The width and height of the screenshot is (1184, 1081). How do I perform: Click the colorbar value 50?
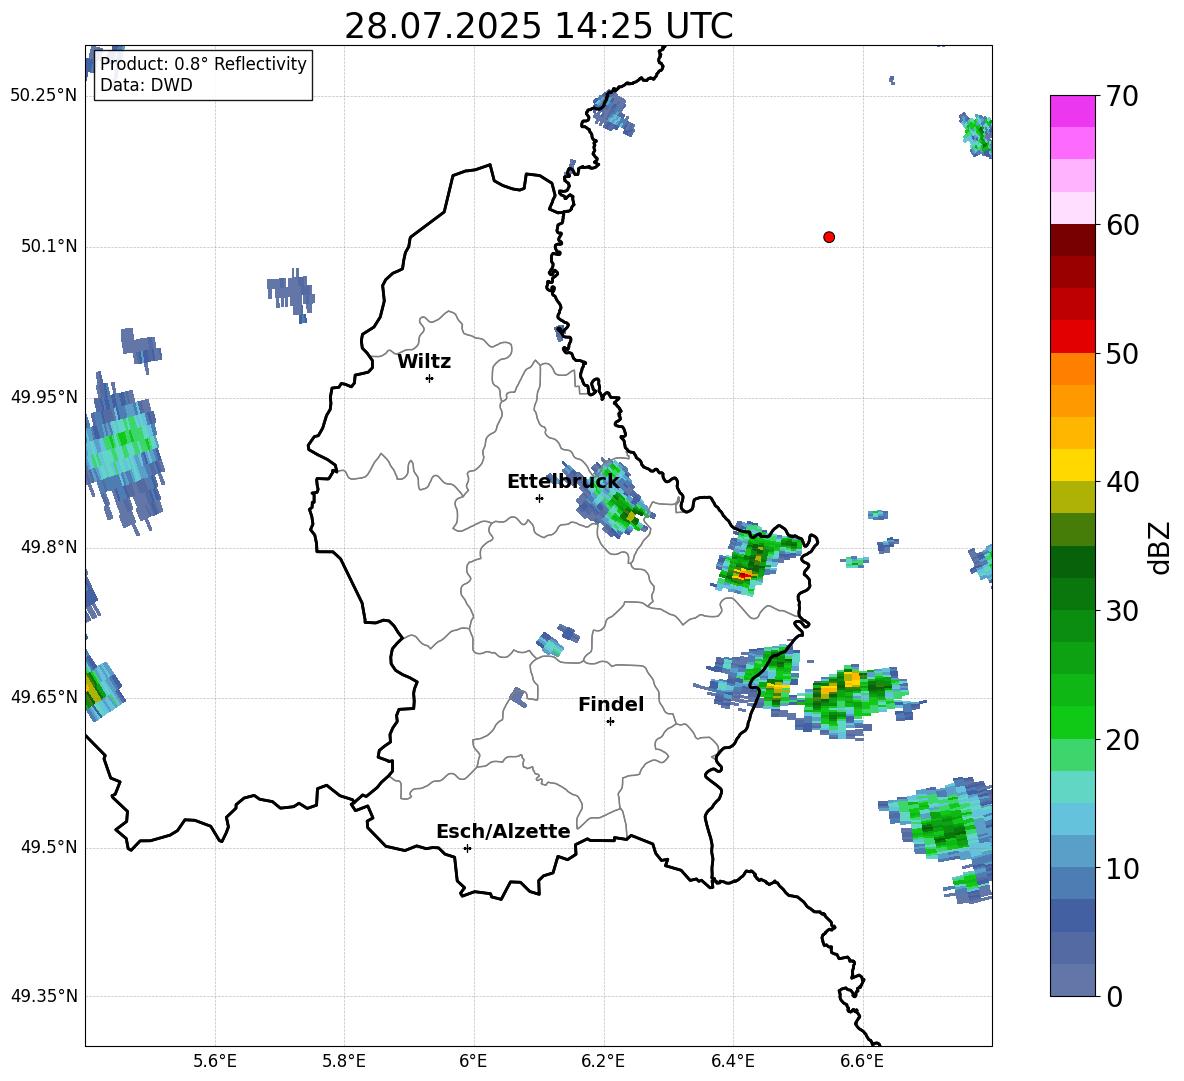(1122, 353)
